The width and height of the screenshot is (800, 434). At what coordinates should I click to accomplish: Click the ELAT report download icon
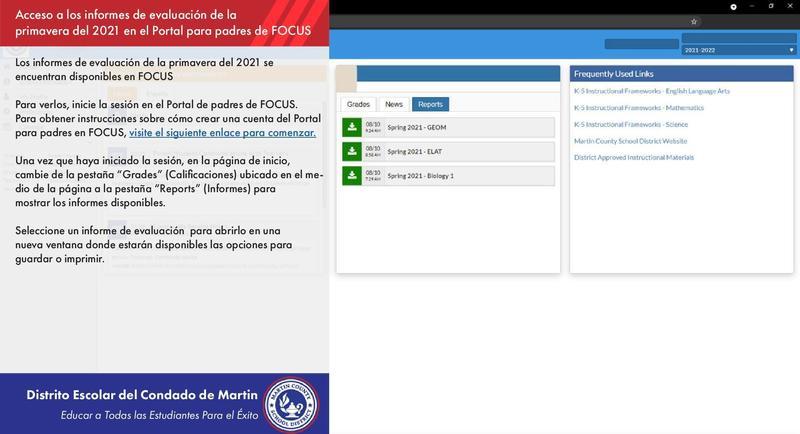click(x=352, y=151)
